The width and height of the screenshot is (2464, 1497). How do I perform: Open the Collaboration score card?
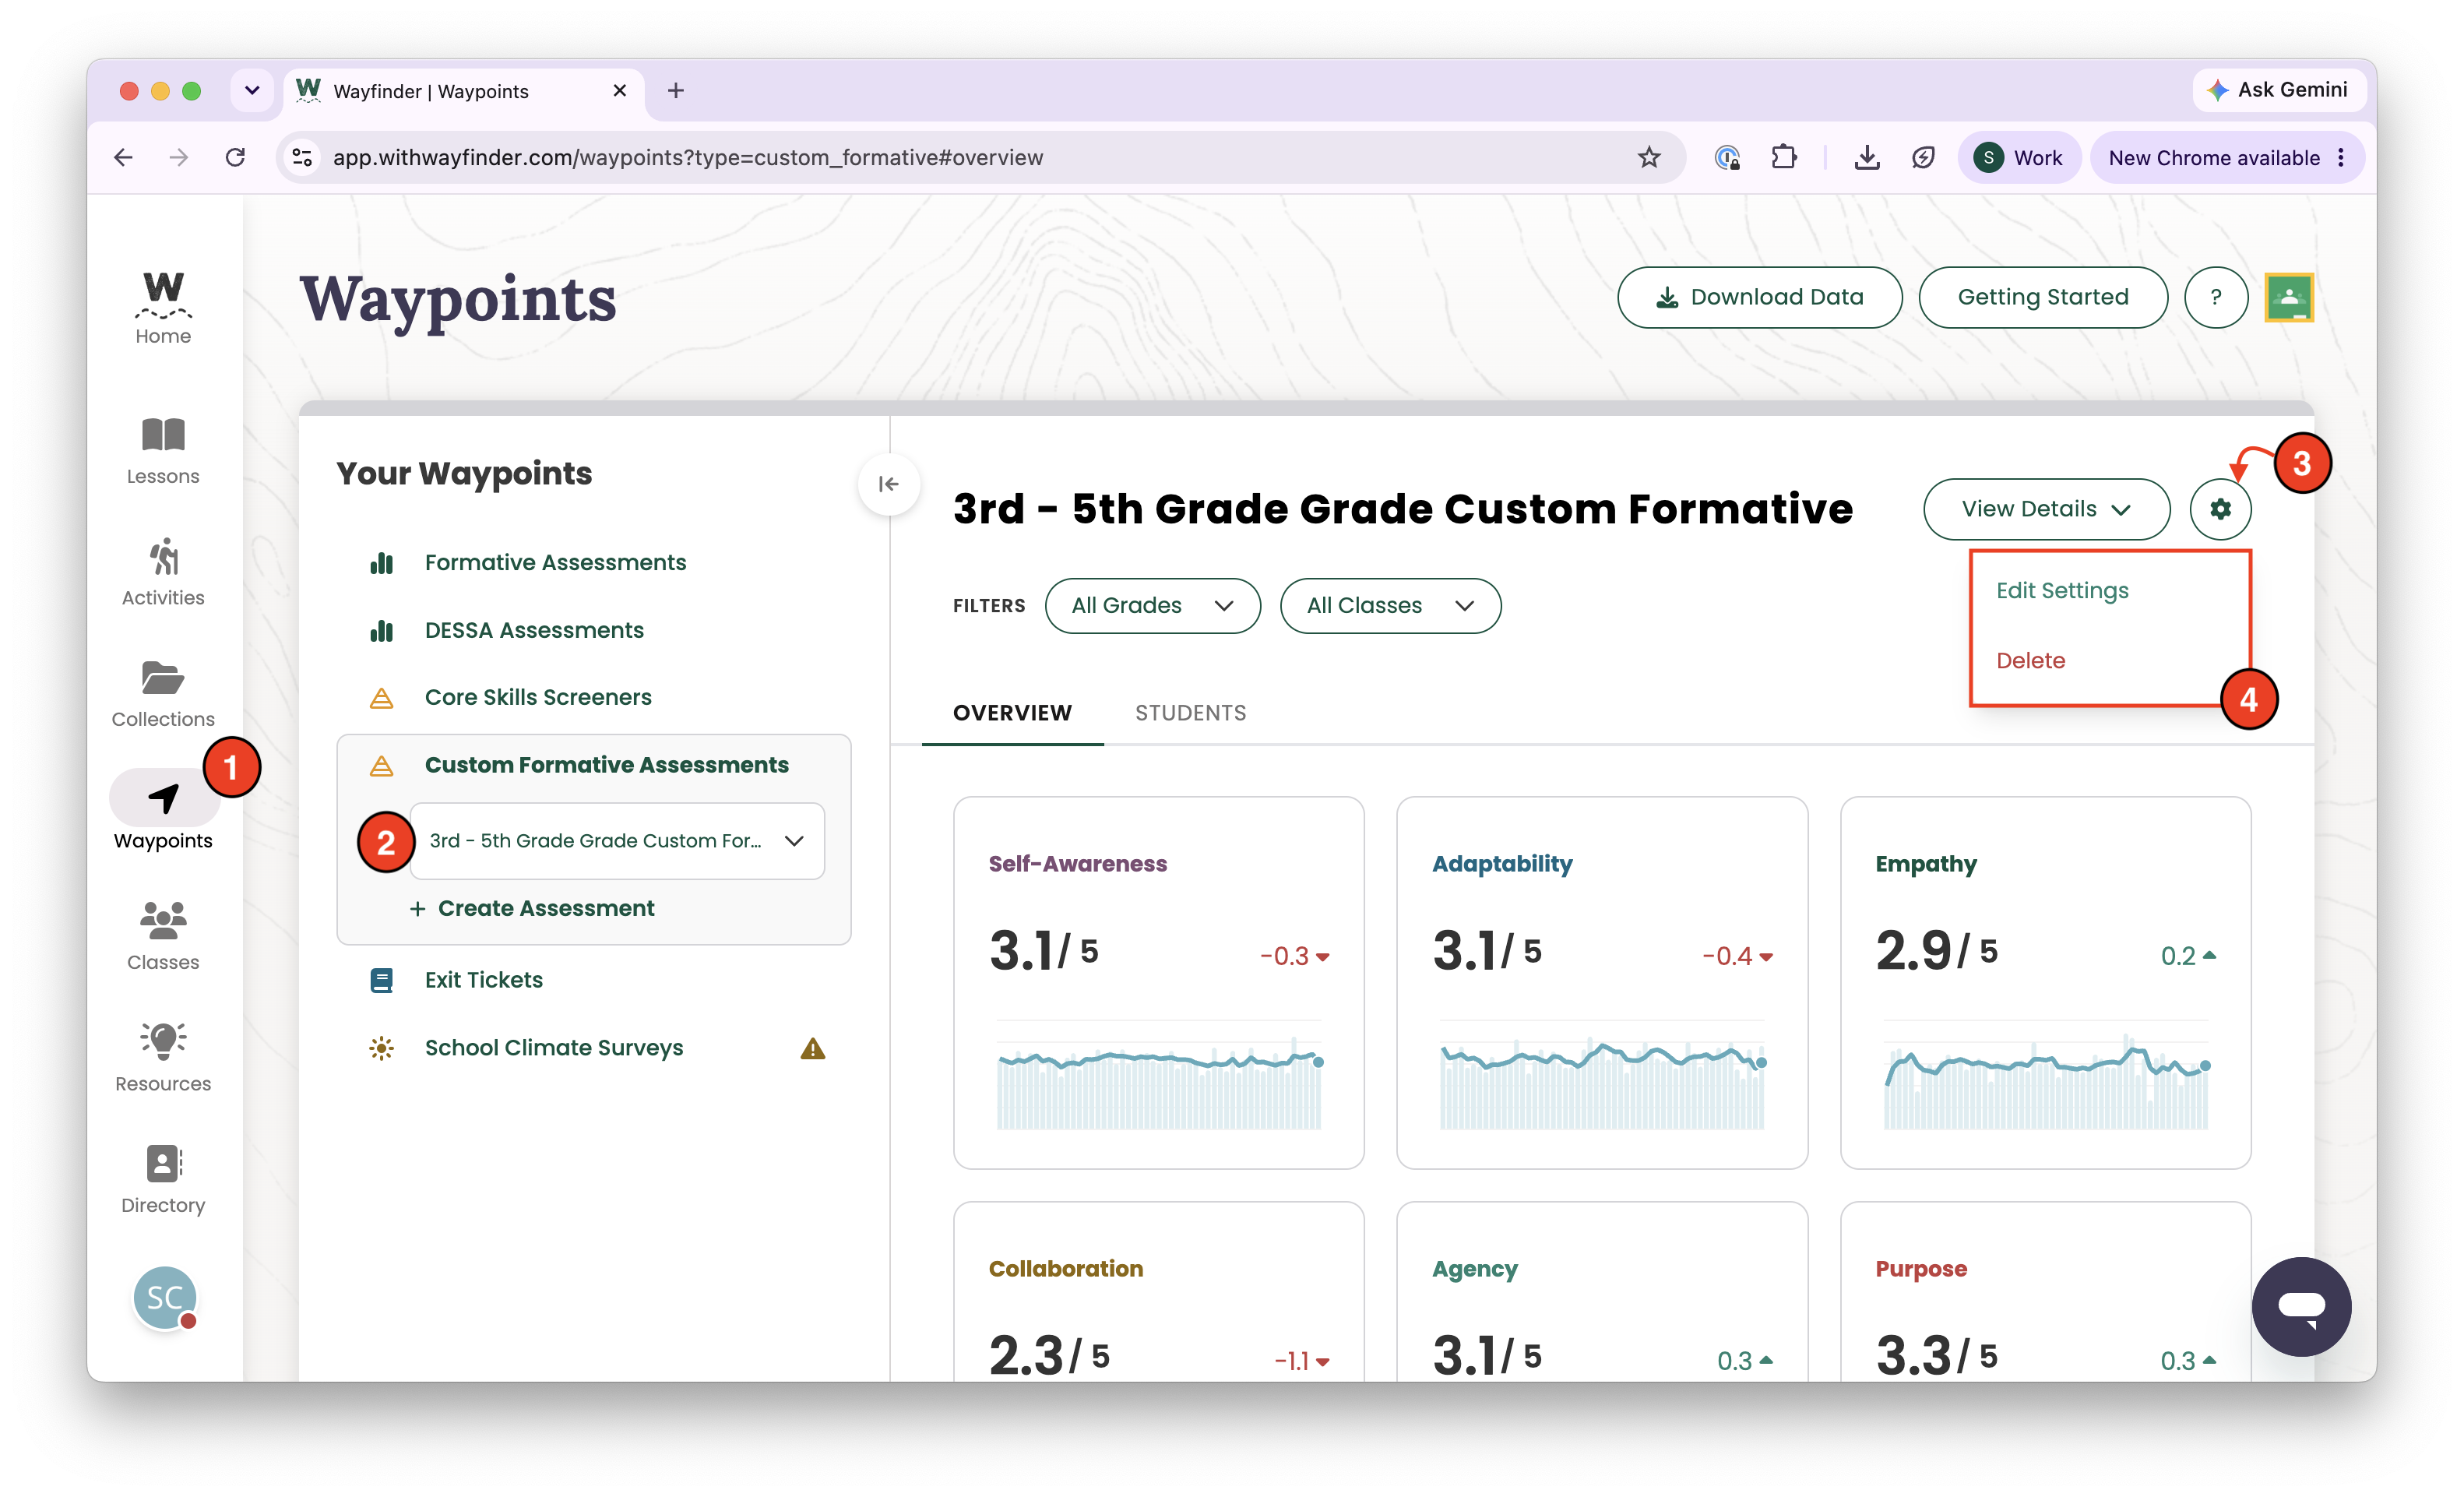1158,1292
